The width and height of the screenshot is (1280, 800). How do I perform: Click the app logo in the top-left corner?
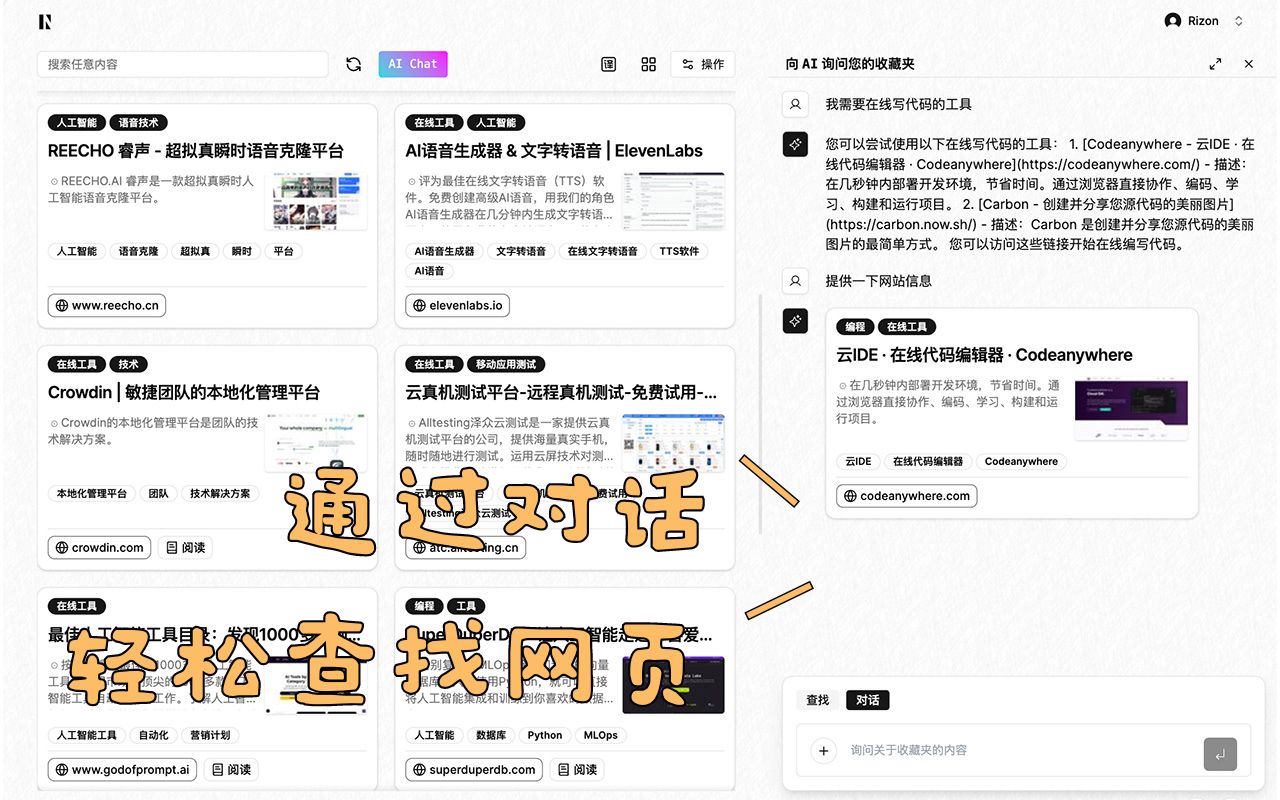(43, 20)
